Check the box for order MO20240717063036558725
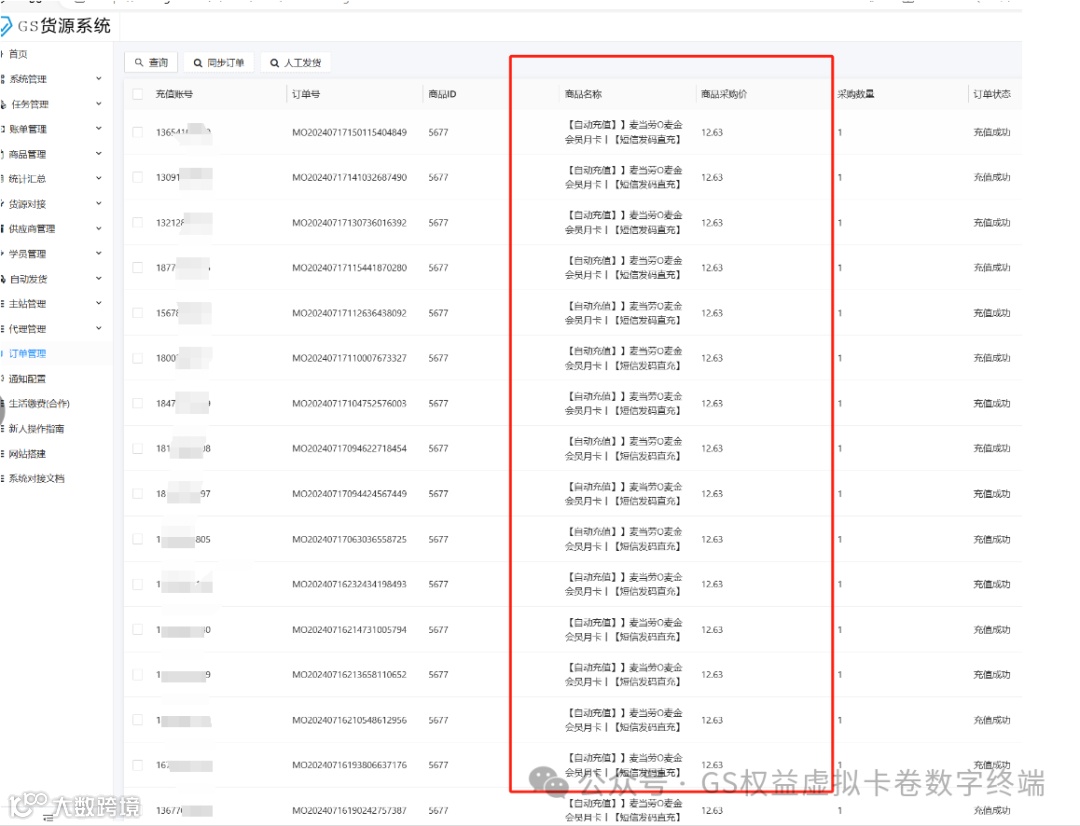The image size is (1080, 826). (138, 539)
